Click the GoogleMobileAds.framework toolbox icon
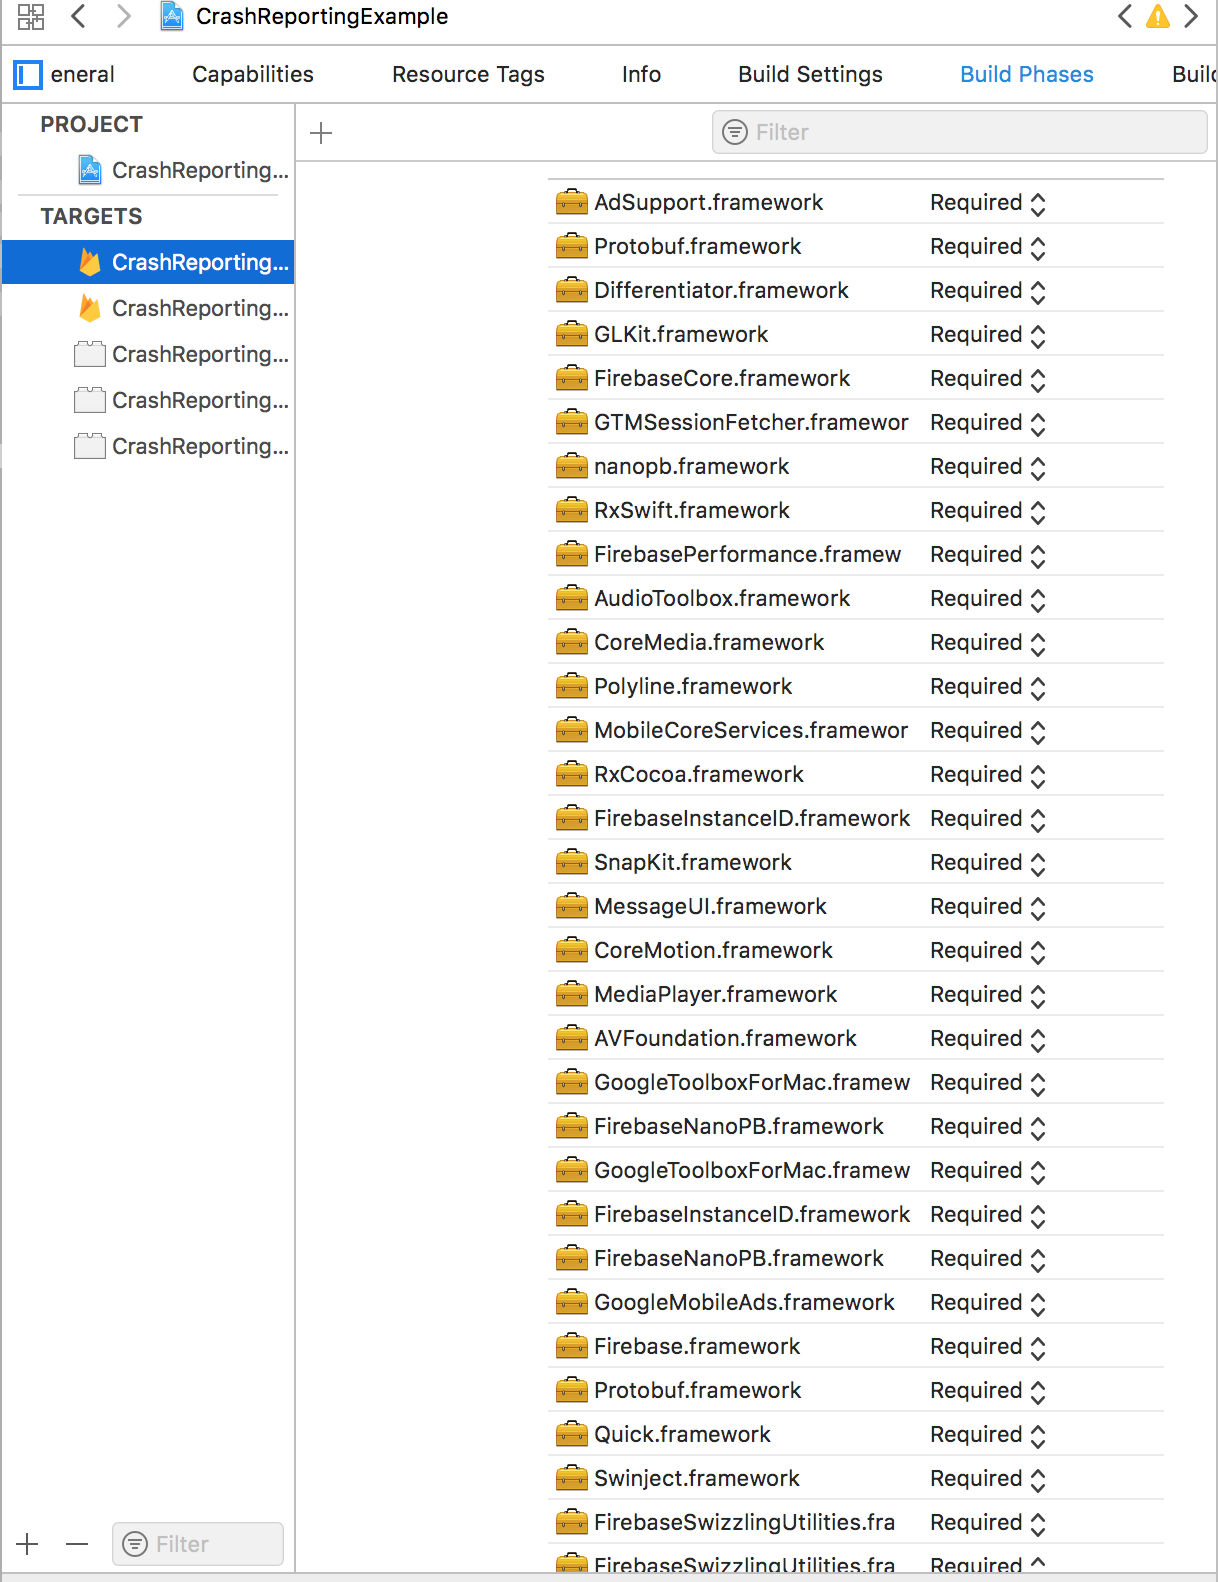 pos(572,1302)
